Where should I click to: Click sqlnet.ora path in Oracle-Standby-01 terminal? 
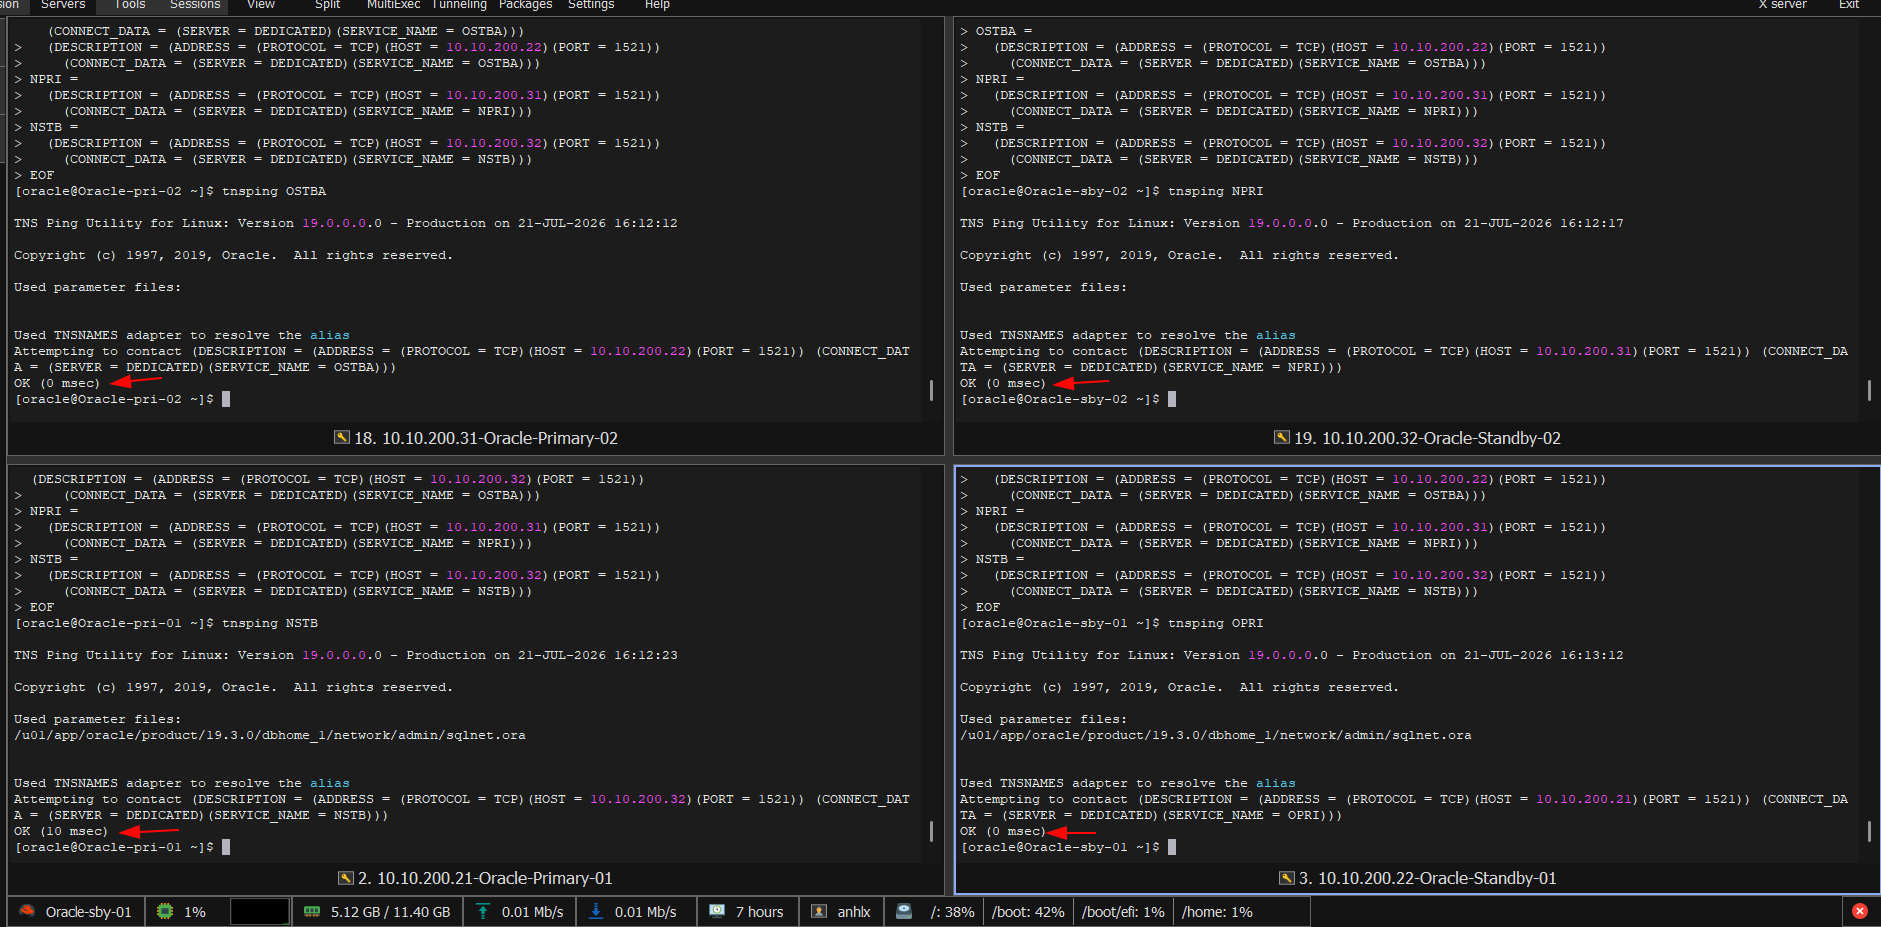[1216, 735]
